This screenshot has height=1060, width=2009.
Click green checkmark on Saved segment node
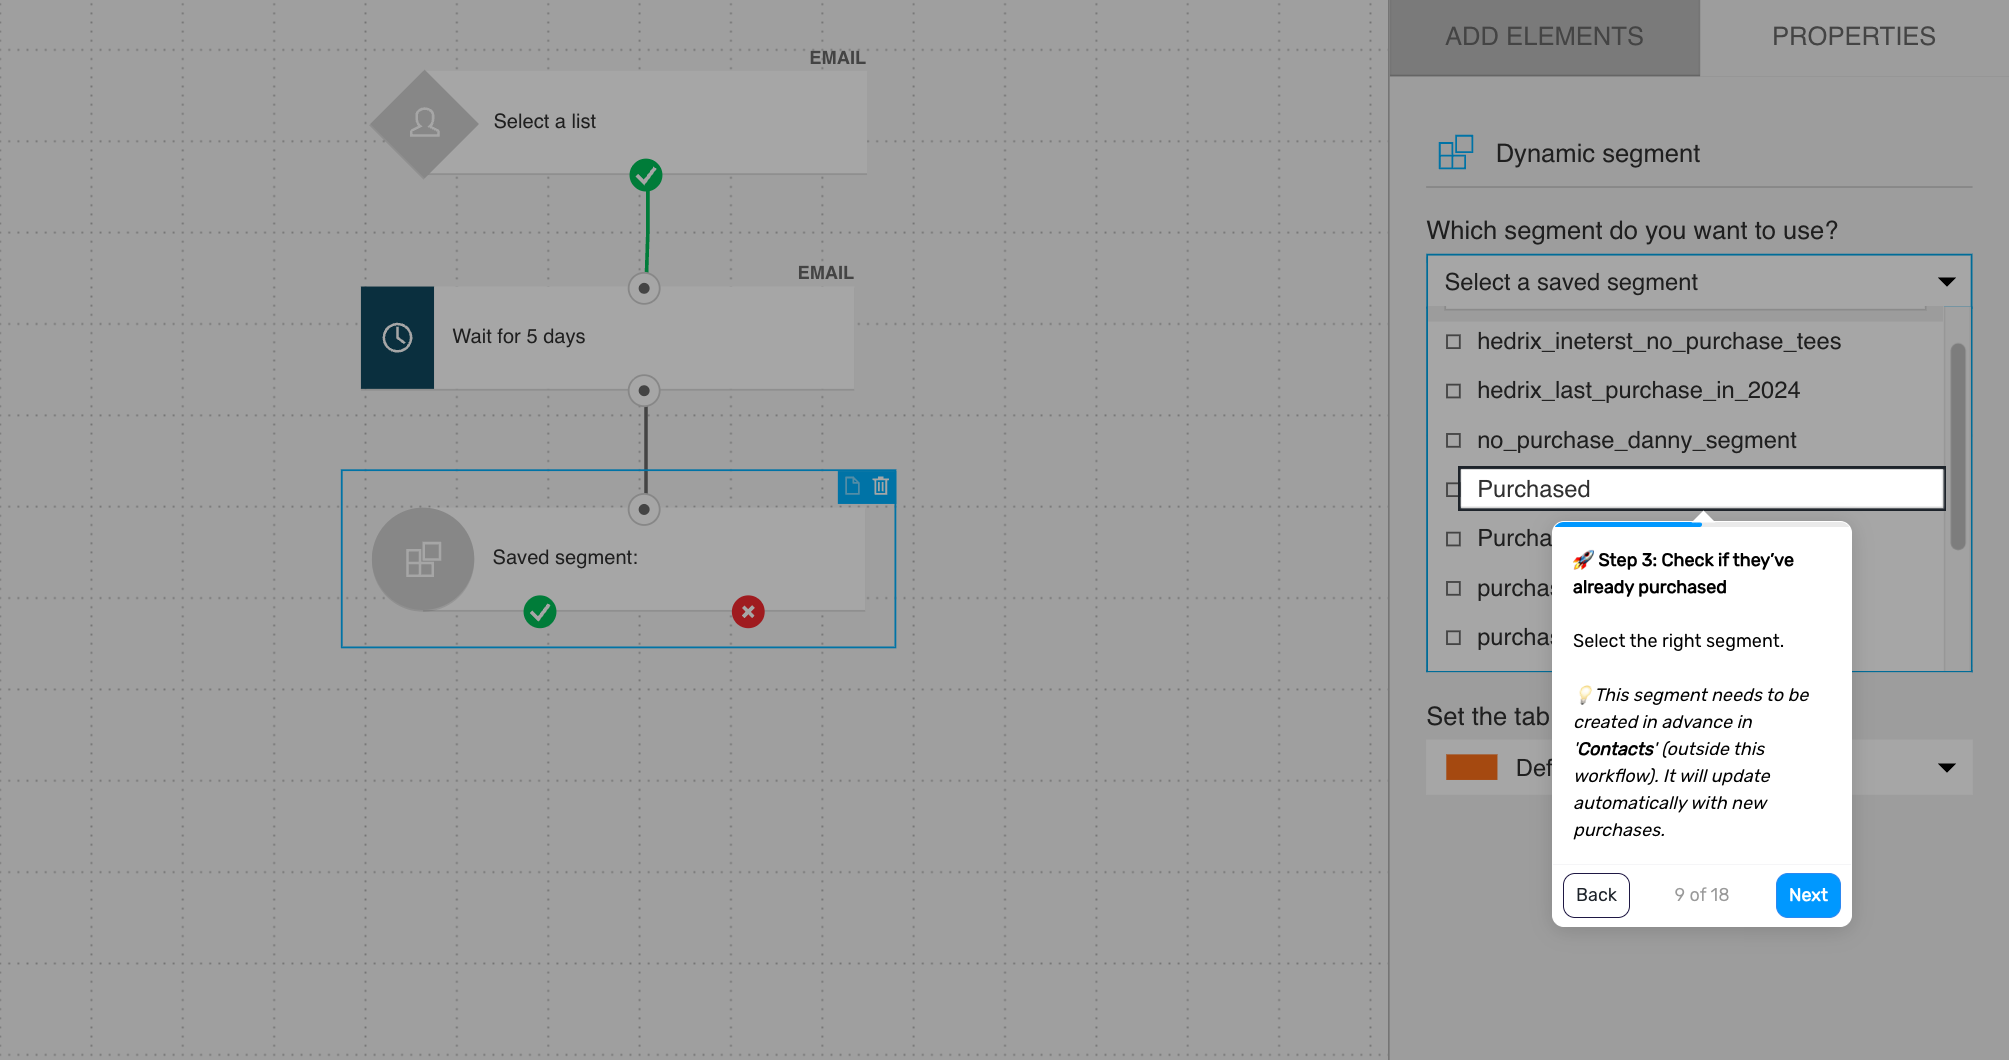[x=540, y=612]
